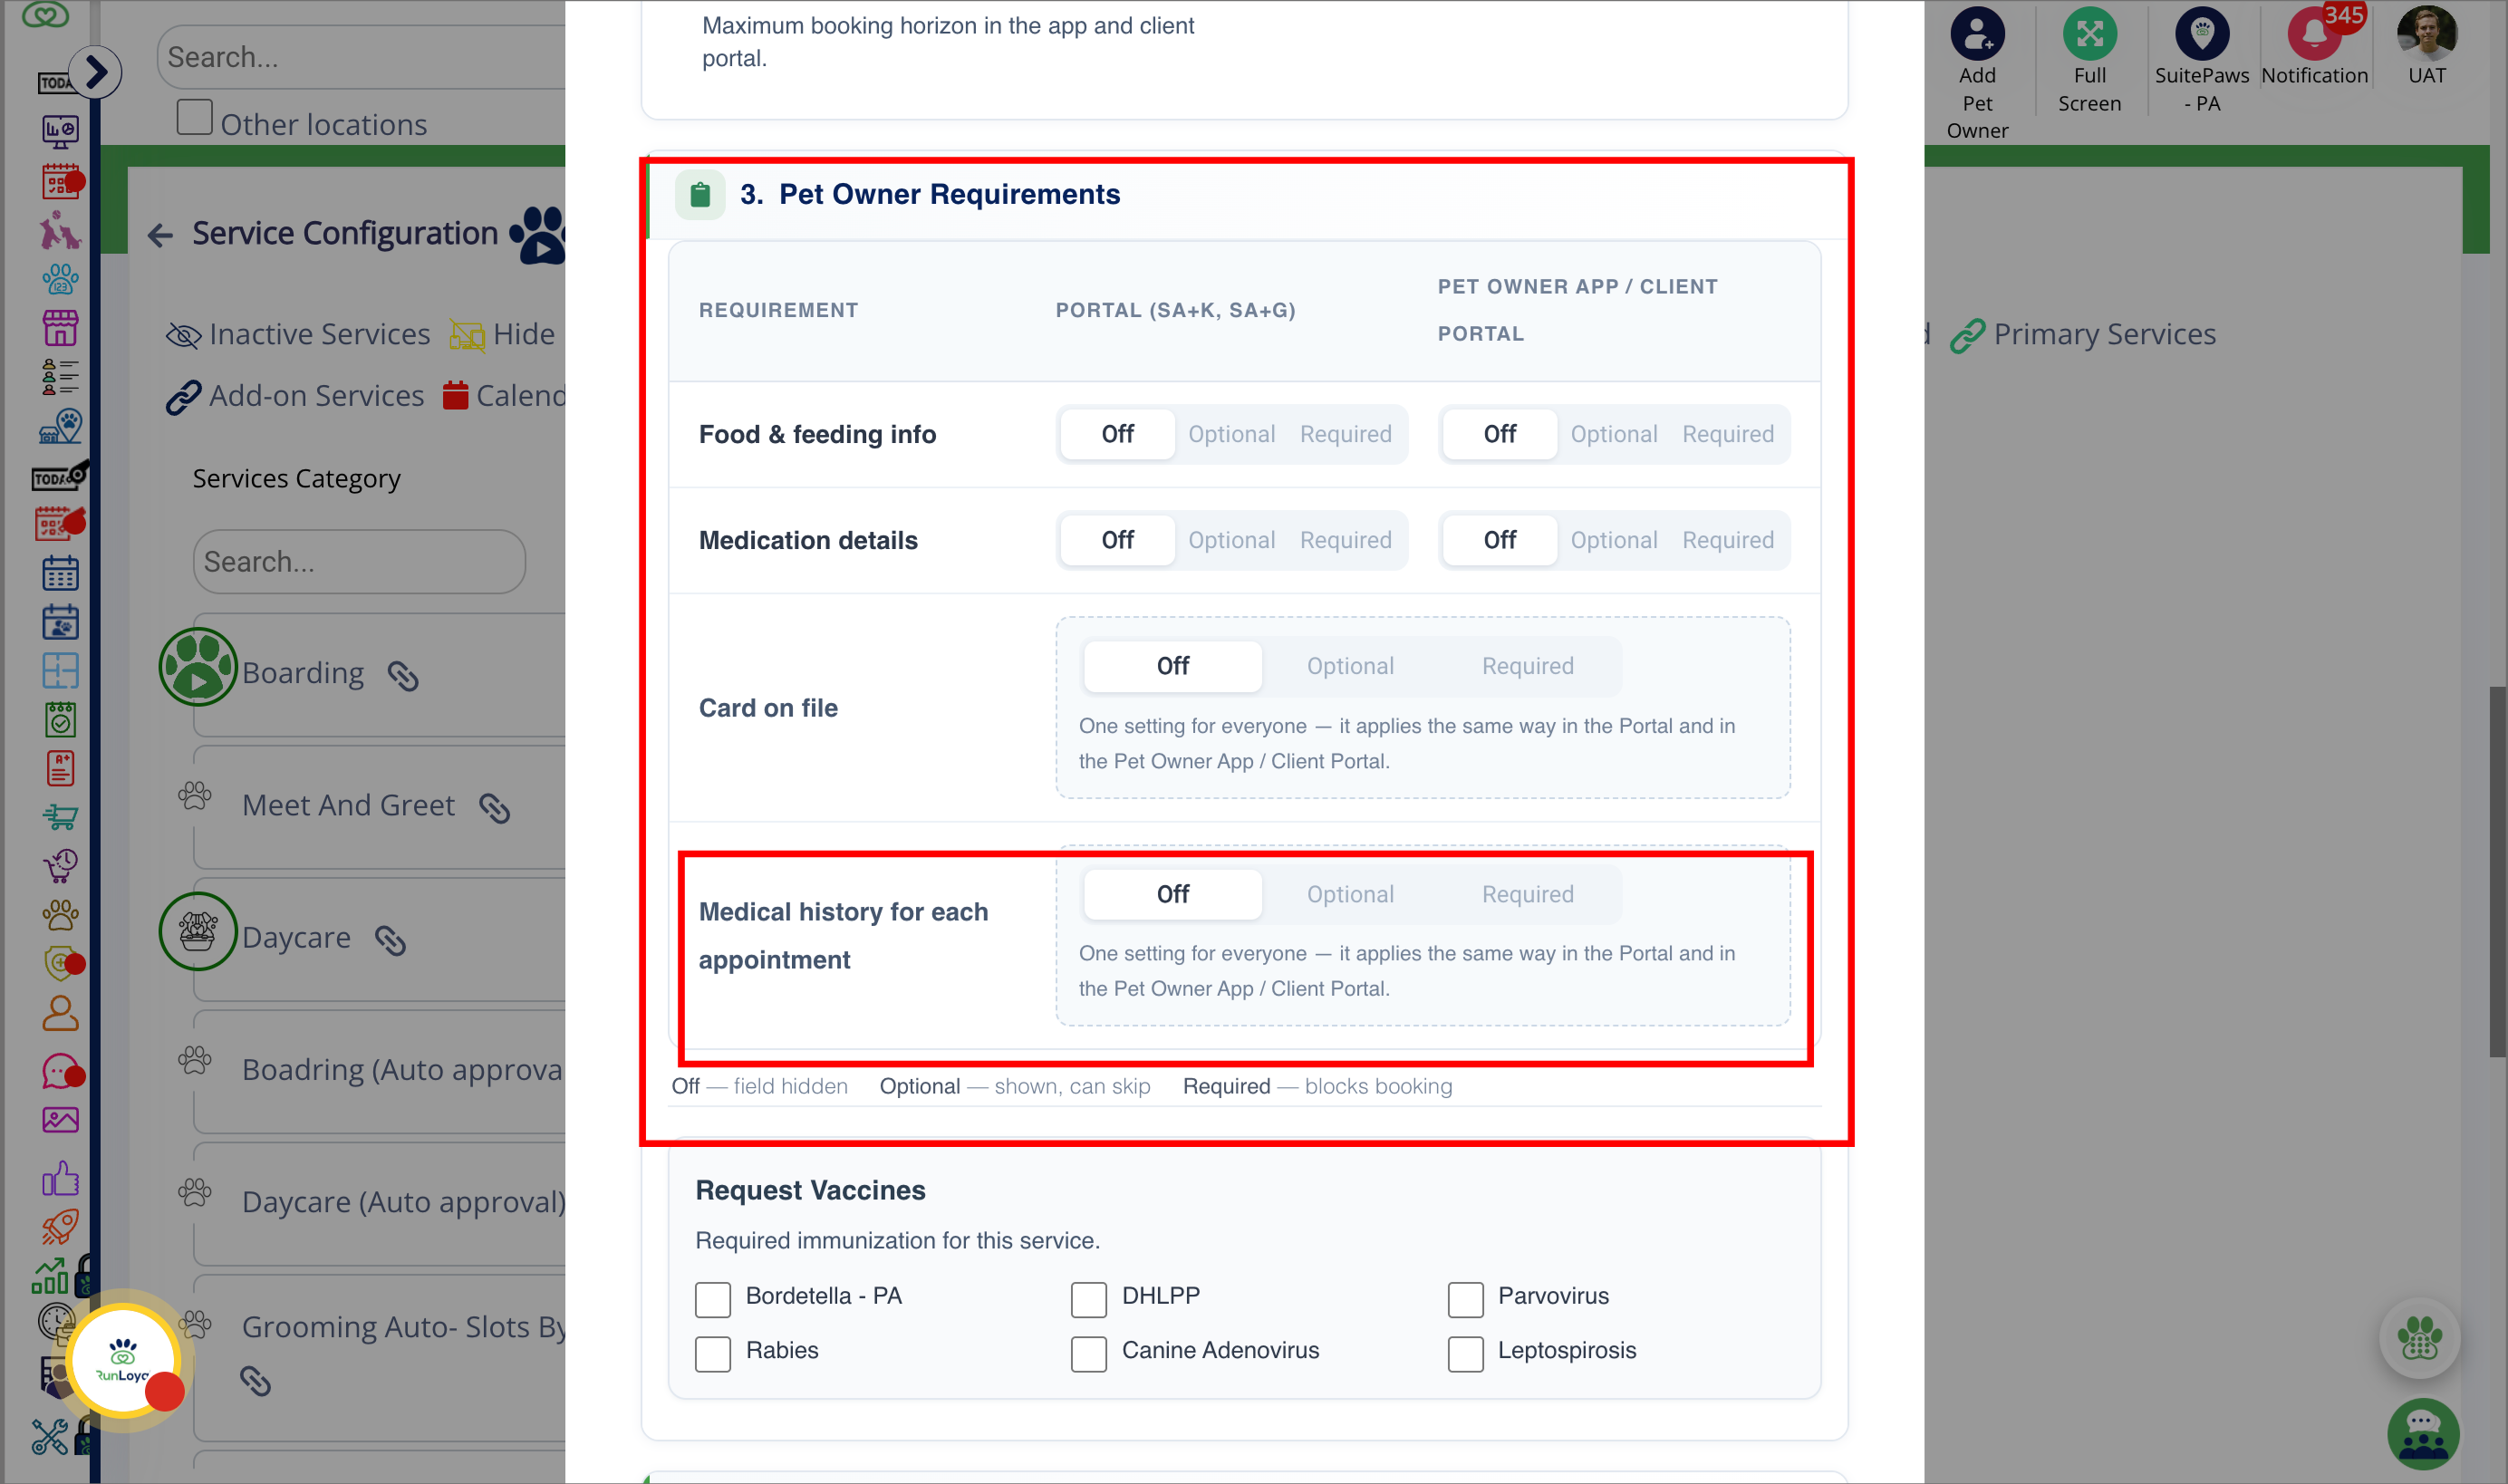
Task: Check the Bordetella - PA vaccine
Action: tap(713, 1299)
